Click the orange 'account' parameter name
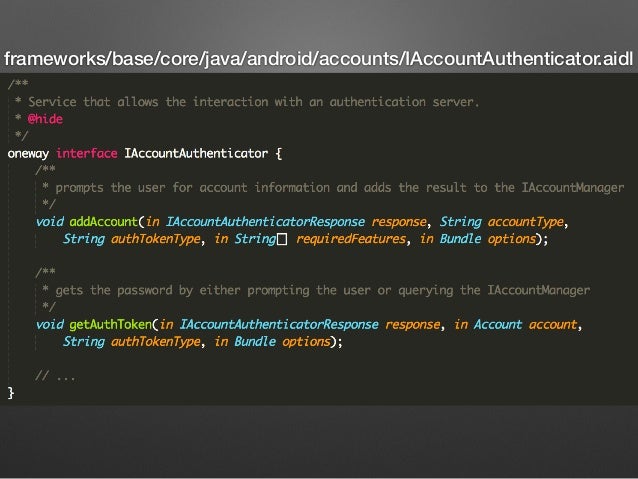This screenshot has height=479, width=638. pos(553,324)
